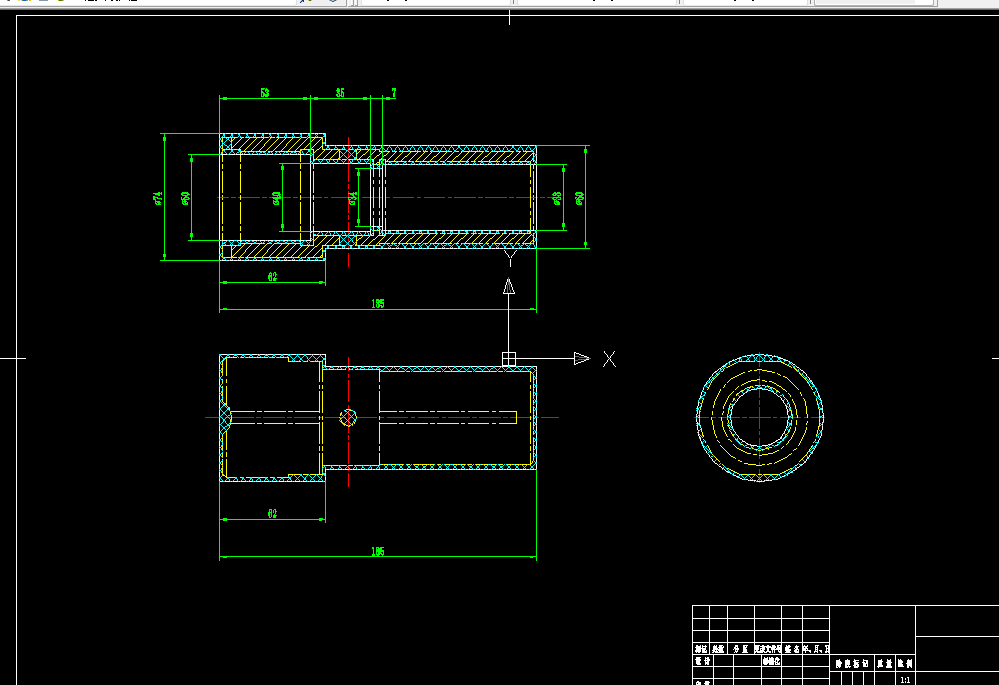Click the X axis label of the UCS icon
This screenshot has height=685, width=999.
[x=610, y=359]
